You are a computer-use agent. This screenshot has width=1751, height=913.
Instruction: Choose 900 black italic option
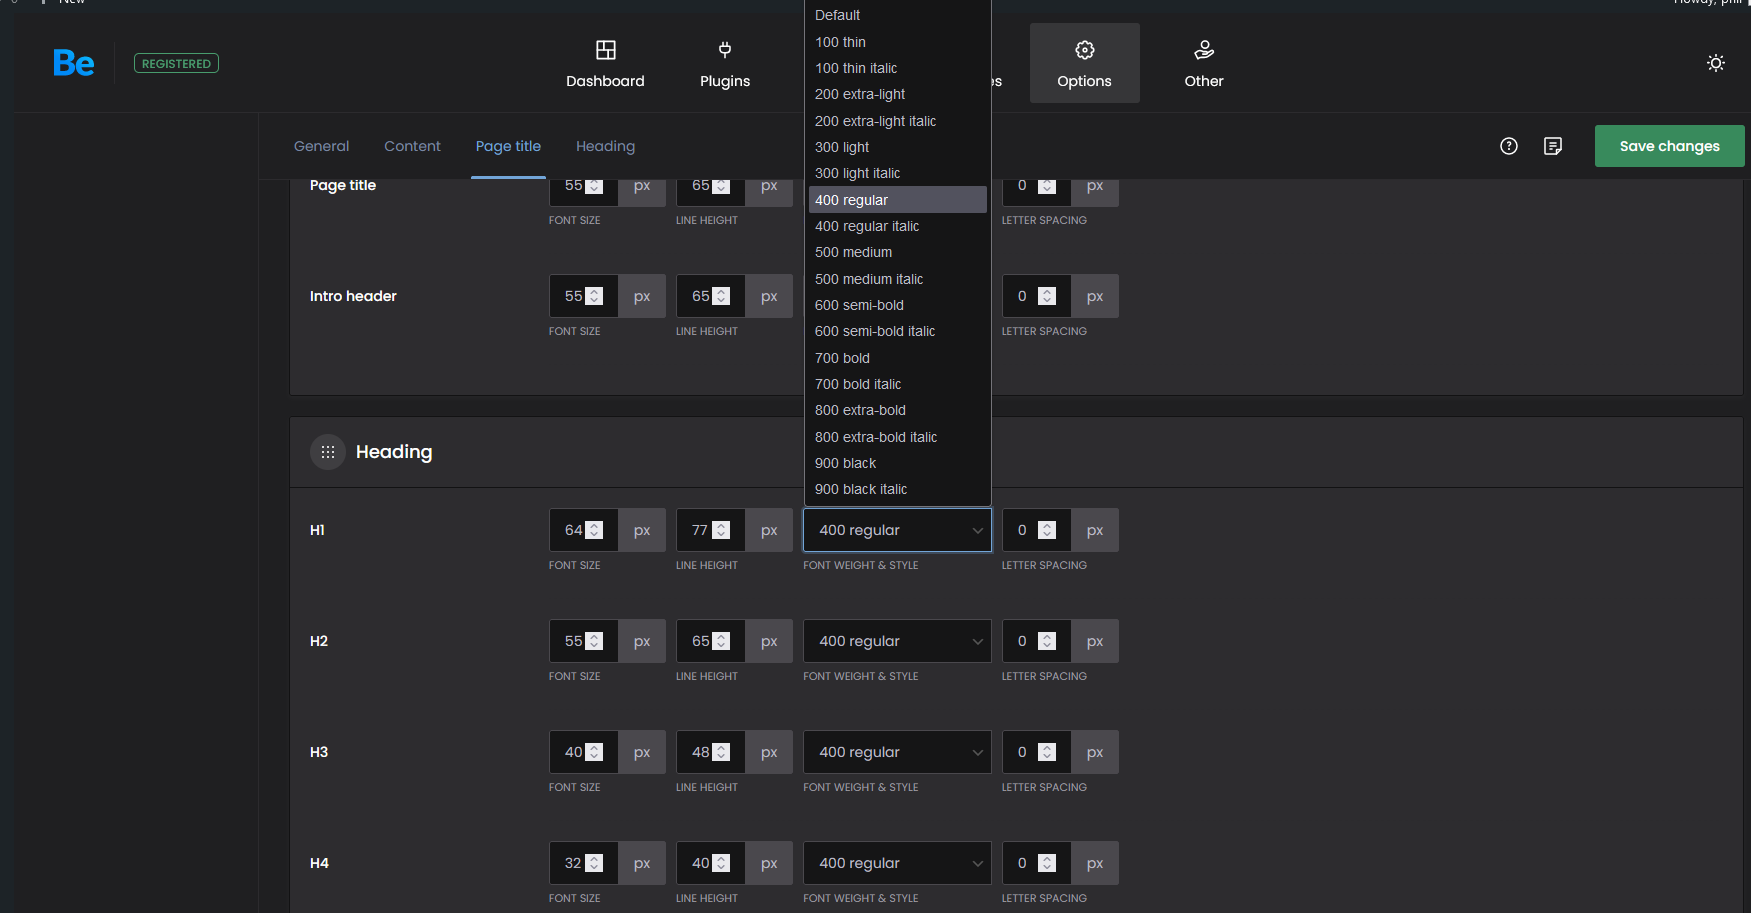(x=898, y=489)
